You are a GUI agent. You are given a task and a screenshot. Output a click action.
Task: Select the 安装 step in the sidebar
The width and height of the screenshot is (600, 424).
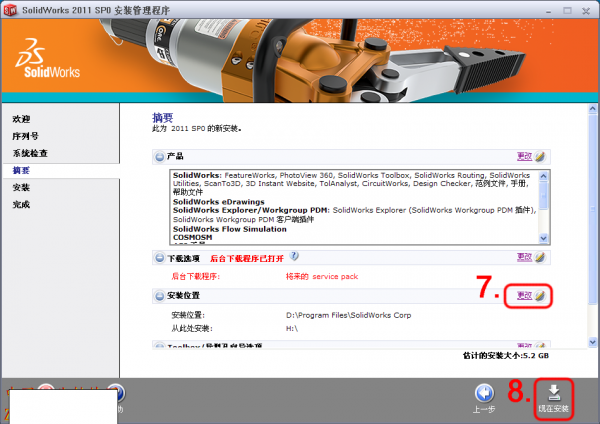click(x=21, y=188)
